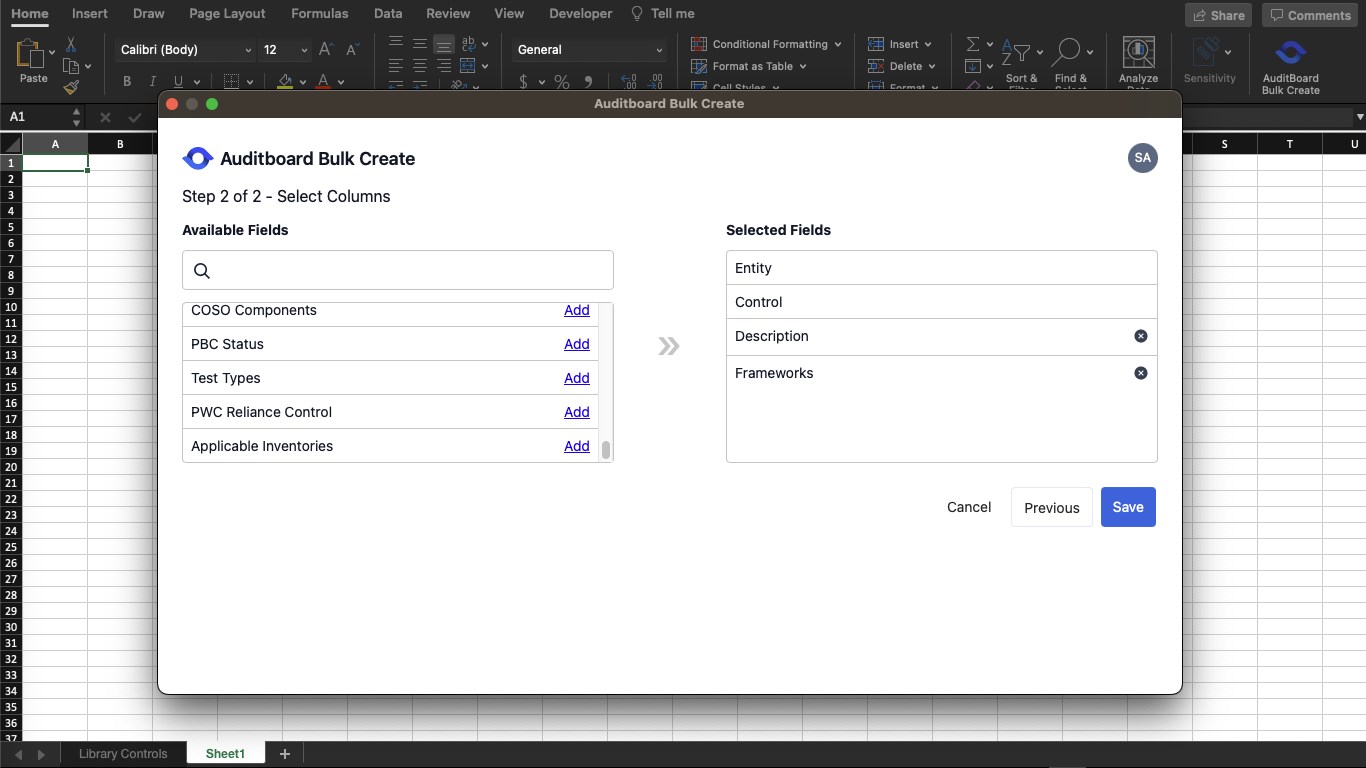The height and width of the screenshot is (768, 1366).
Task: Click the Format Painter brush icon
Action: tap(71, 87)
